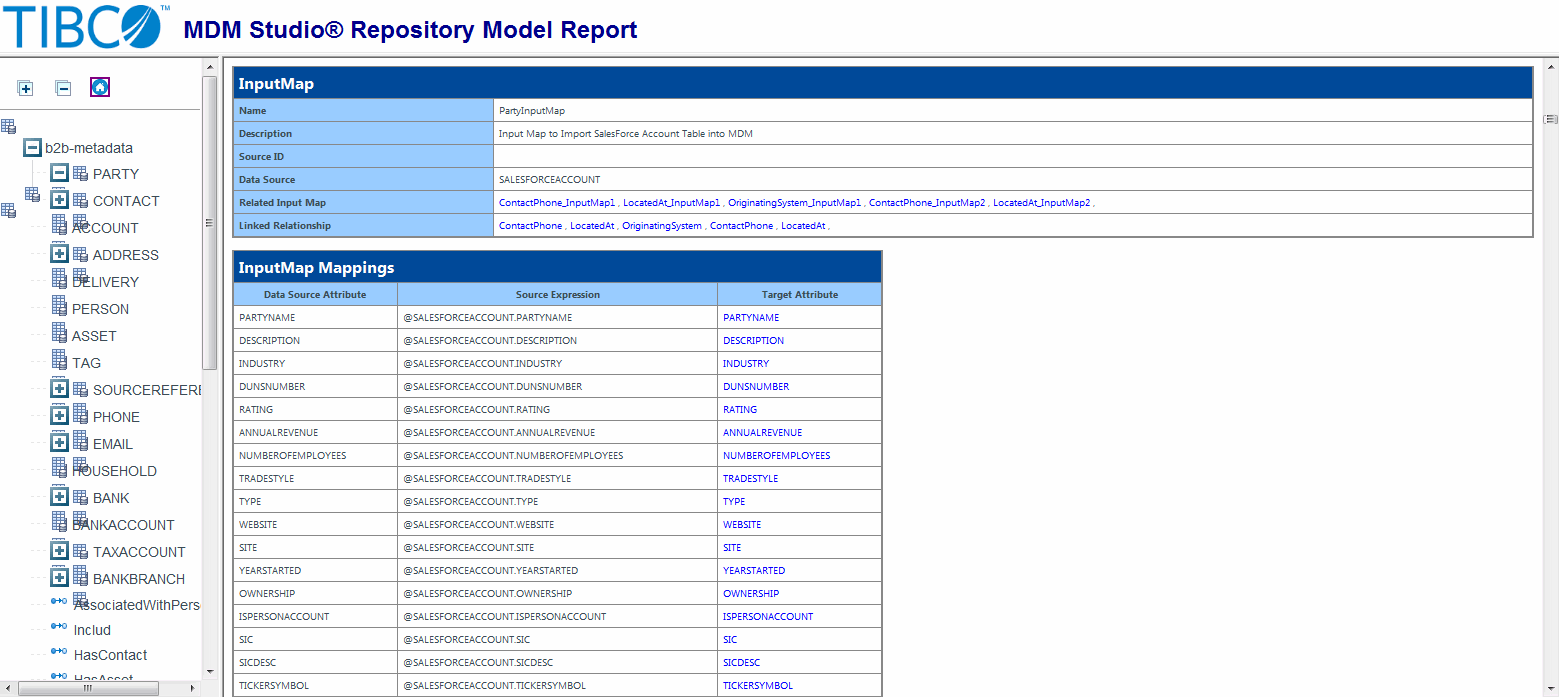Open the ANNUALREVENUE target attribute link

click(x=763, y=433)
